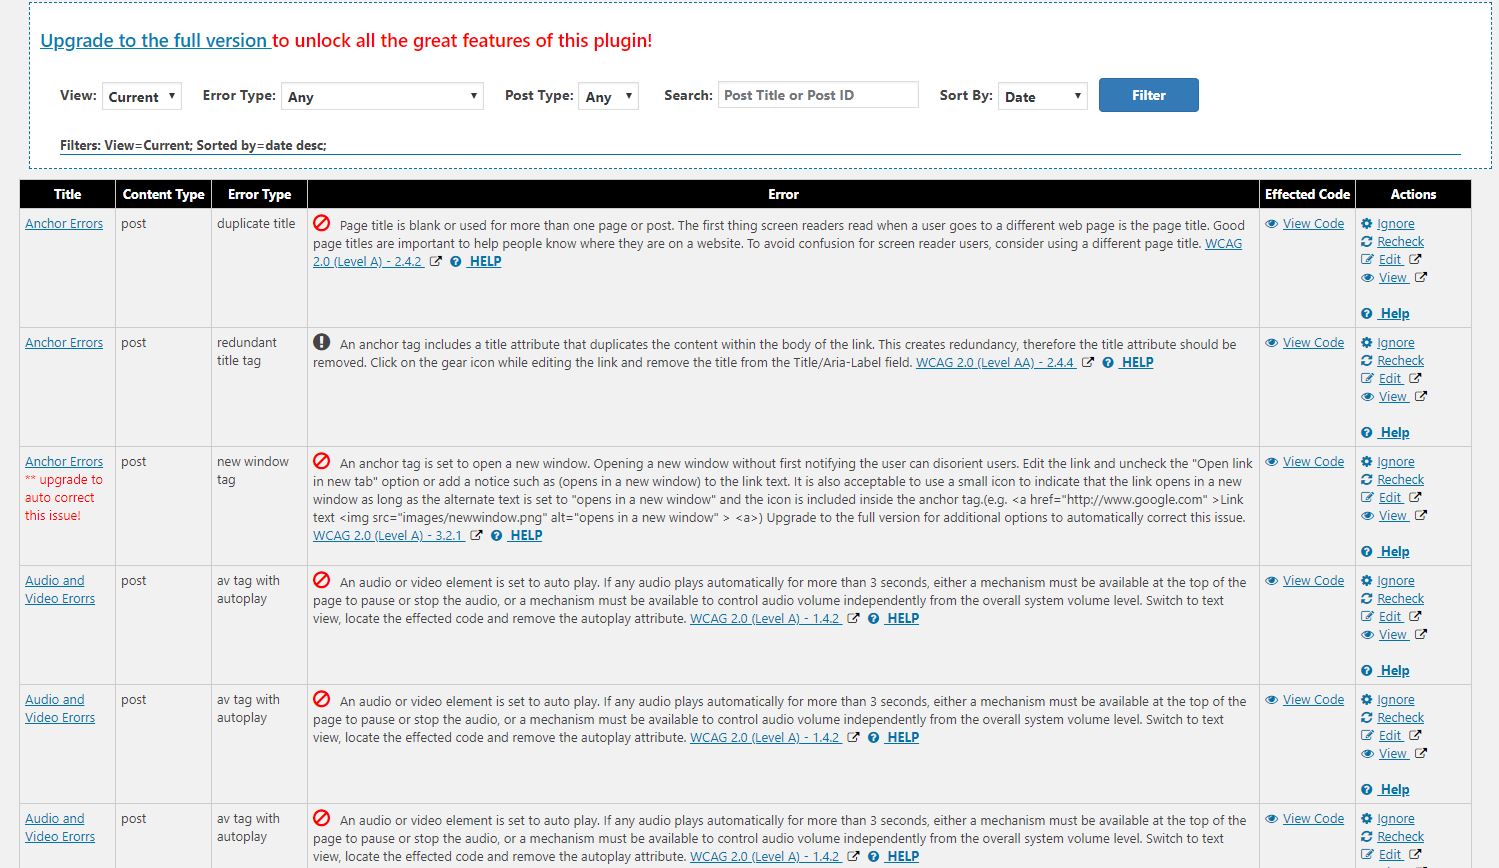
Task: Apply filters with the Filter button
Action: coord(1148,95)
